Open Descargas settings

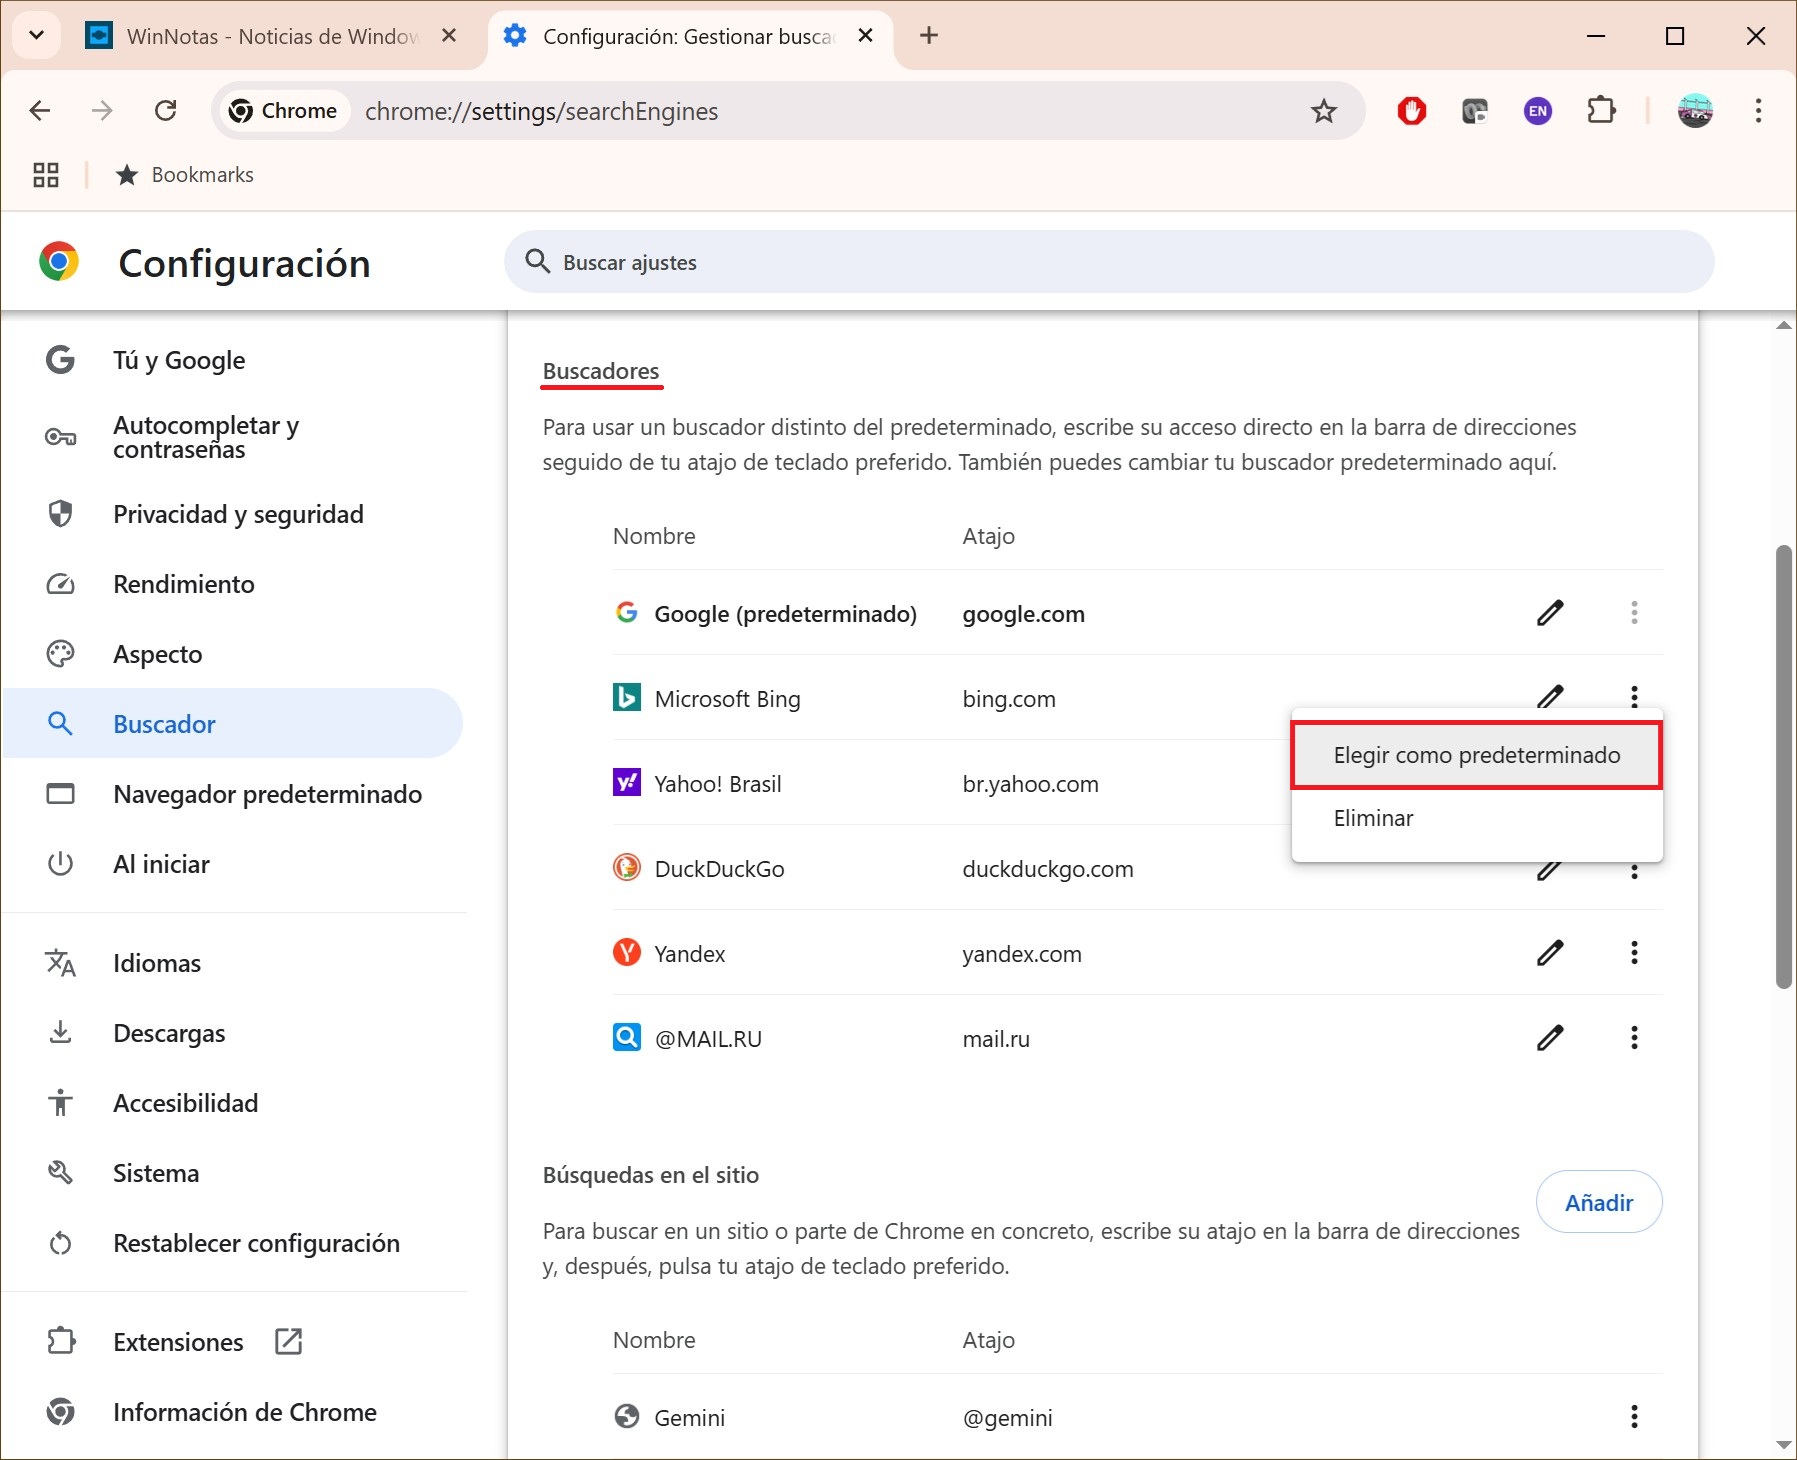point(234,1033)
